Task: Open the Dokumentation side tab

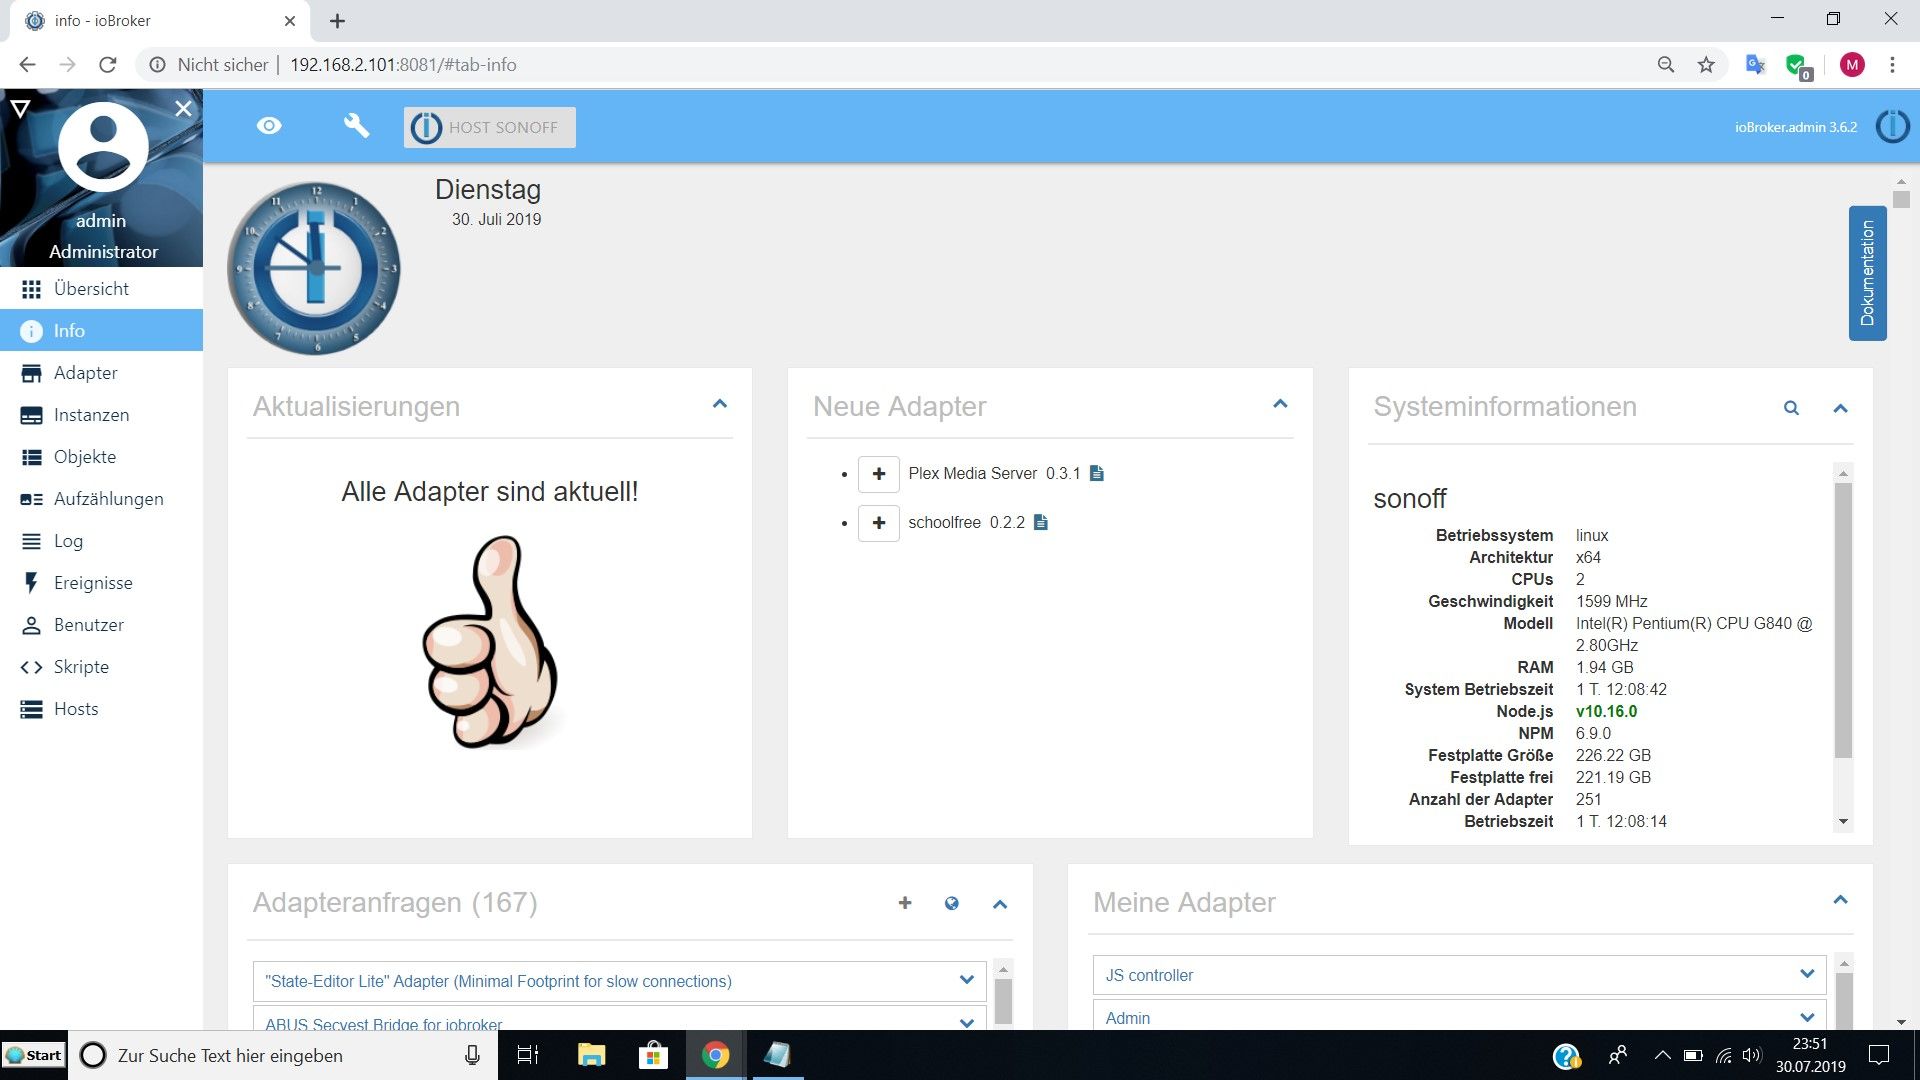Action: tap(1867, 273)
